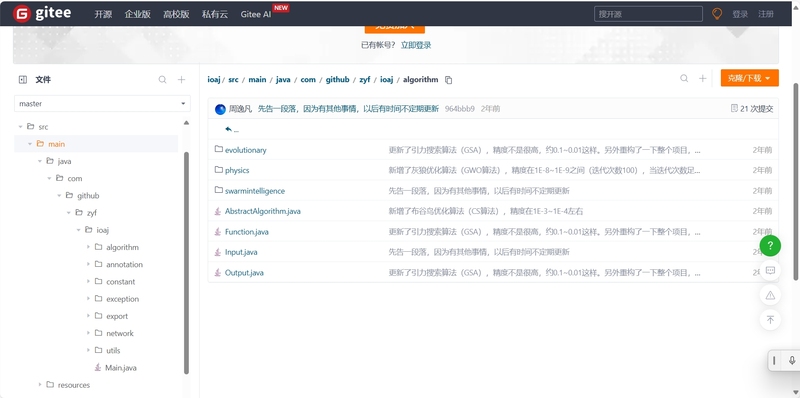Screen dimensions: 800x398
Task: Click the search icon next to clone button
Action: pos(684,78)
